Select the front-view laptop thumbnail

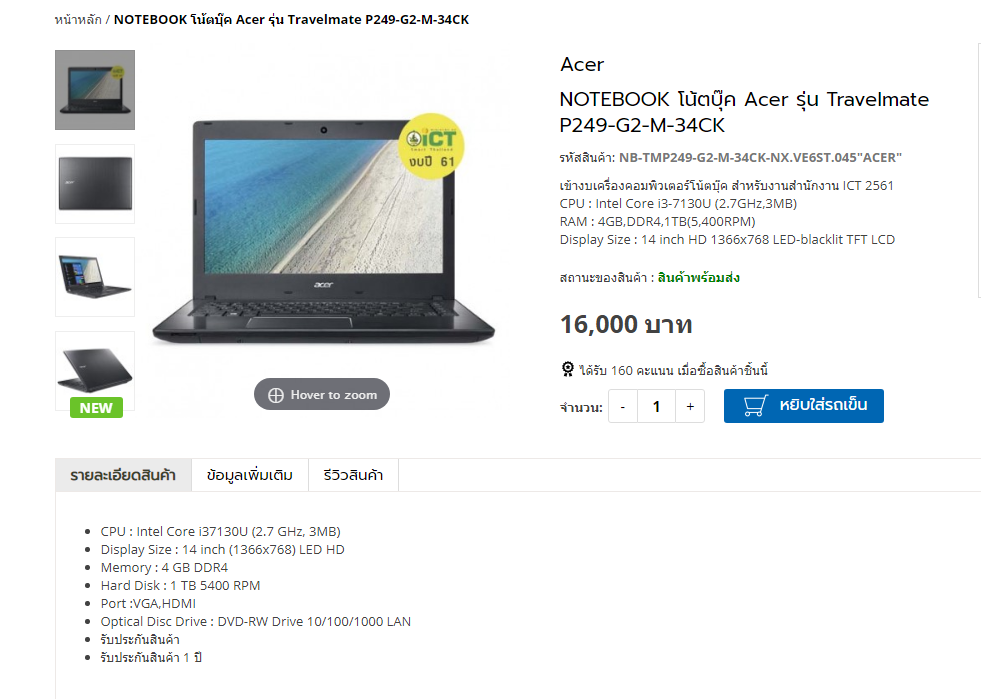pyautogui.click(x=95, y=90)
